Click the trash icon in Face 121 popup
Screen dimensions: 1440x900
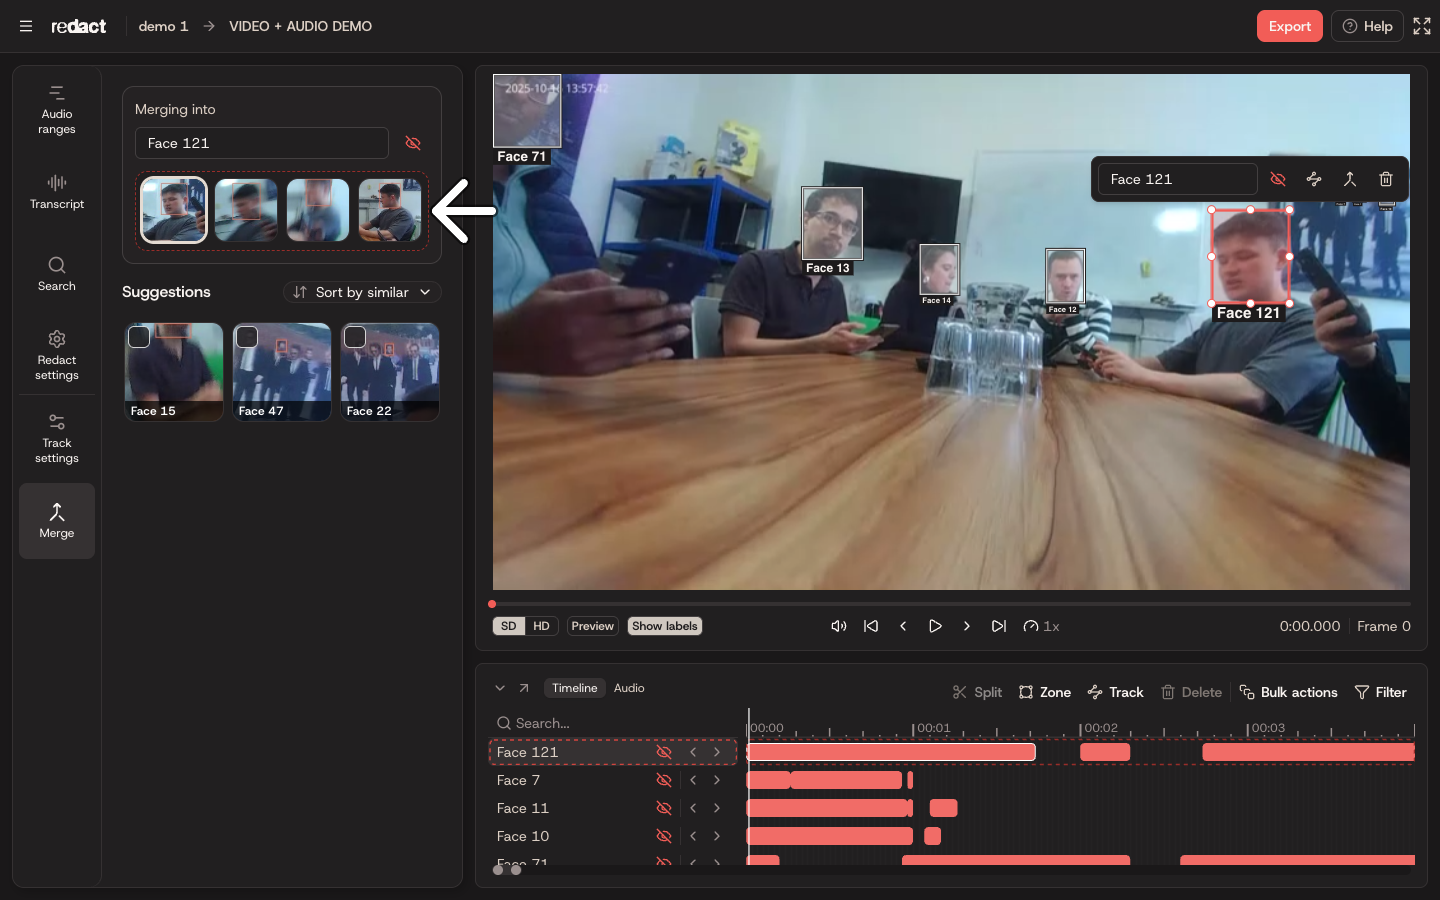pyautogui.click(x=1386, y=179)
